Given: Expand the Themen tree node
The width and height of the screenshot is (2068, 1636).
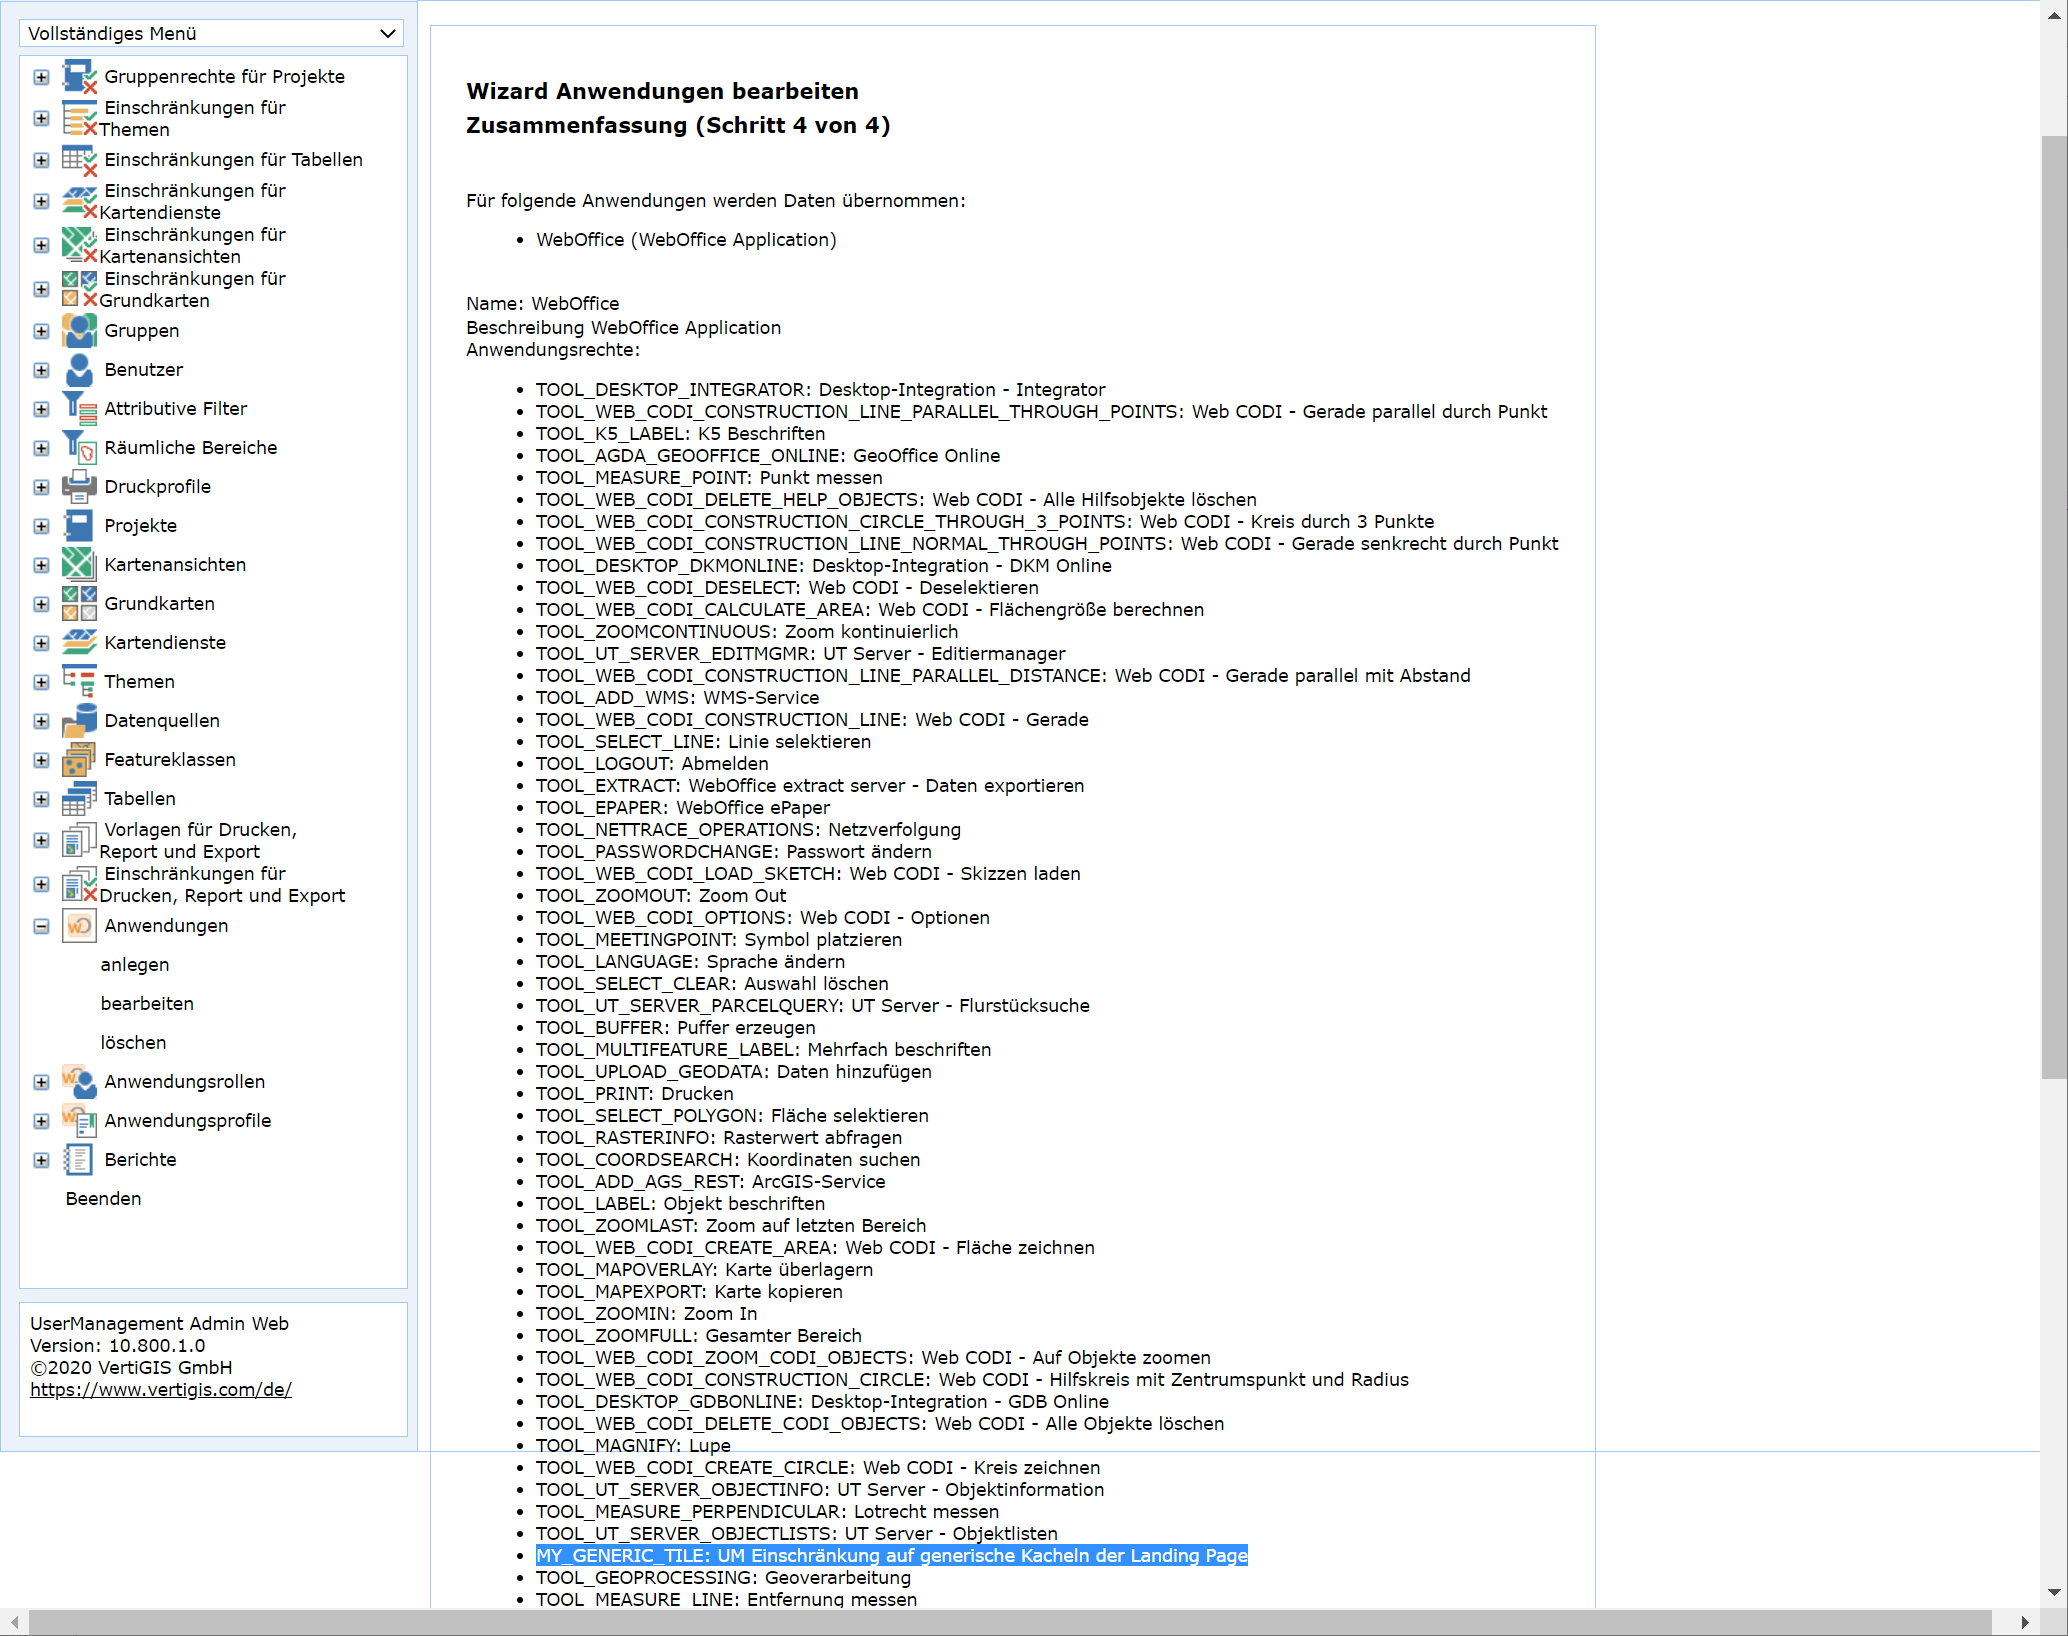Looking at the screenshot, I should (41, 682).
